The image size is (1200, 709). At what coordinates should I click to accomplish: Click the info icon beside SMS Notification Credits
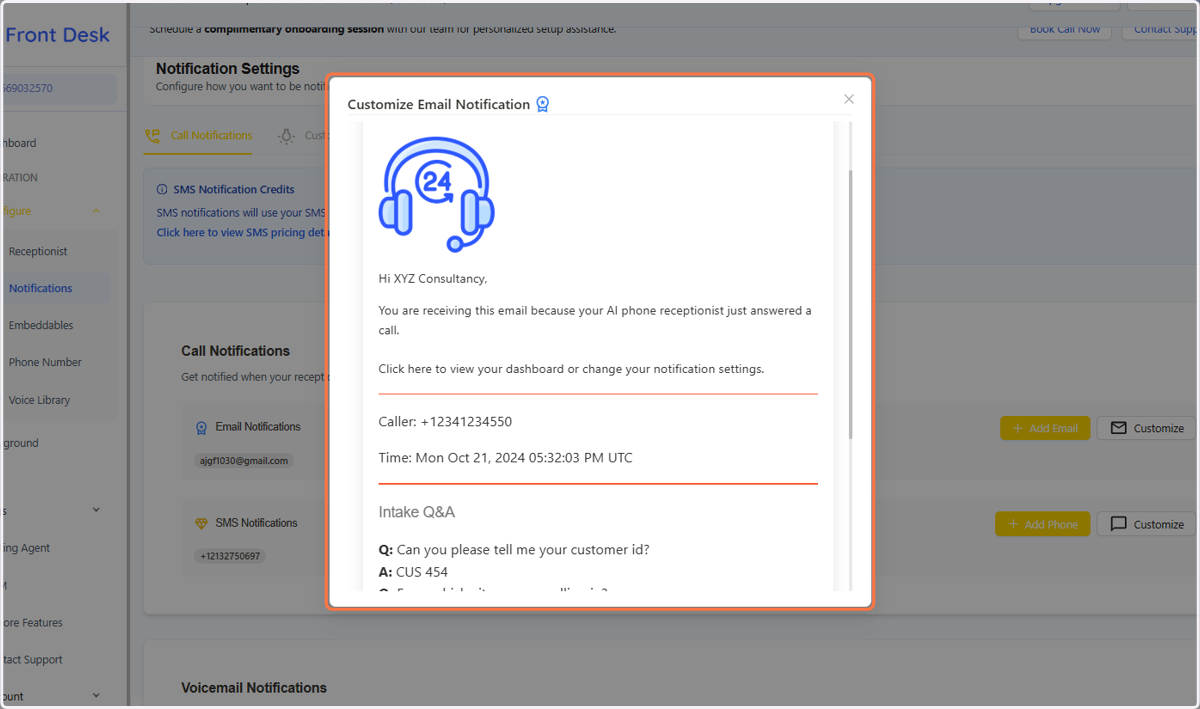[162, 189]
